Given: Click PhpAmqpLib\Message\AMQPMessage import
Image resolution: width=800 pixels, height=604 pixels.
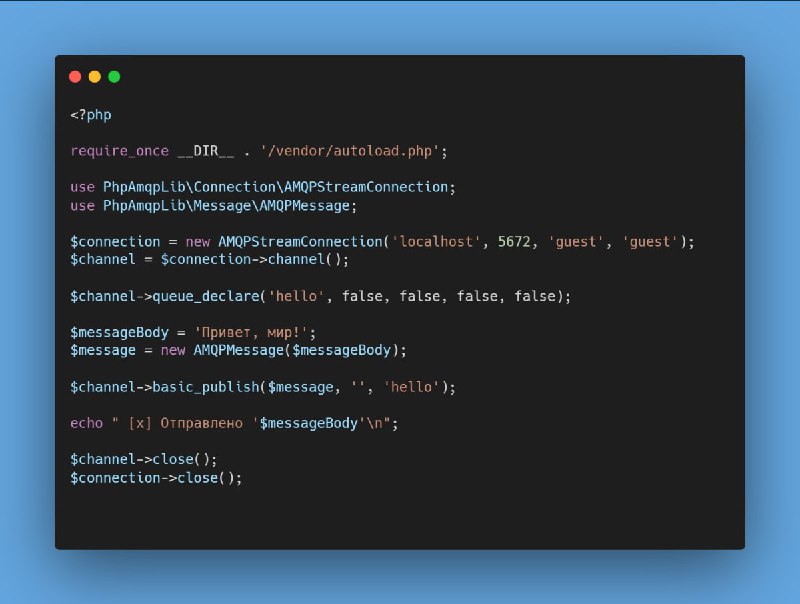Looking at the screenshot, I should [x=227, y=206].
